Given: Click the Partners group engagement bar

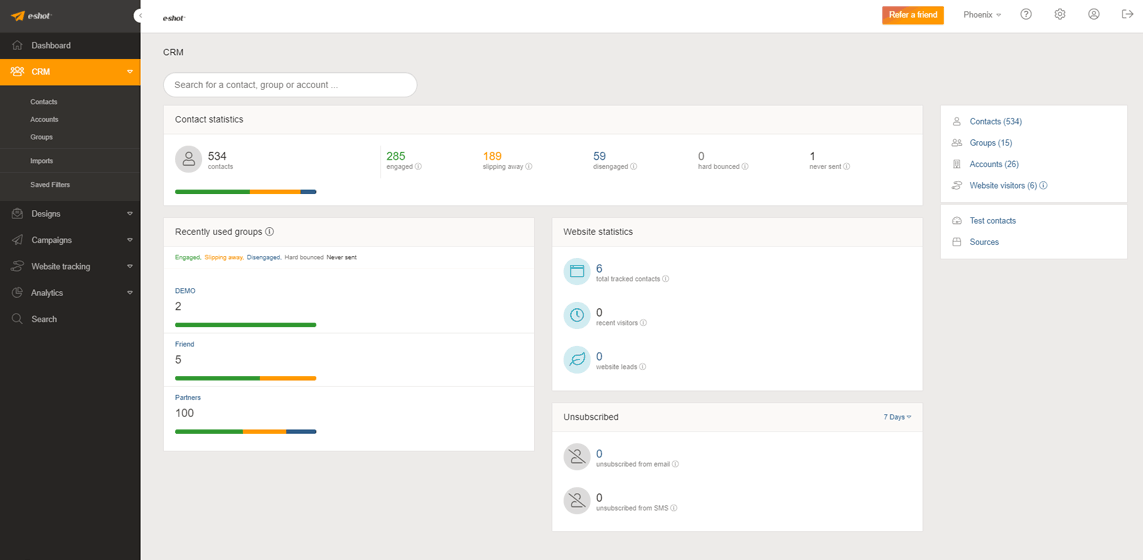Looking at the screenshot, I should (x=245, y=432).
